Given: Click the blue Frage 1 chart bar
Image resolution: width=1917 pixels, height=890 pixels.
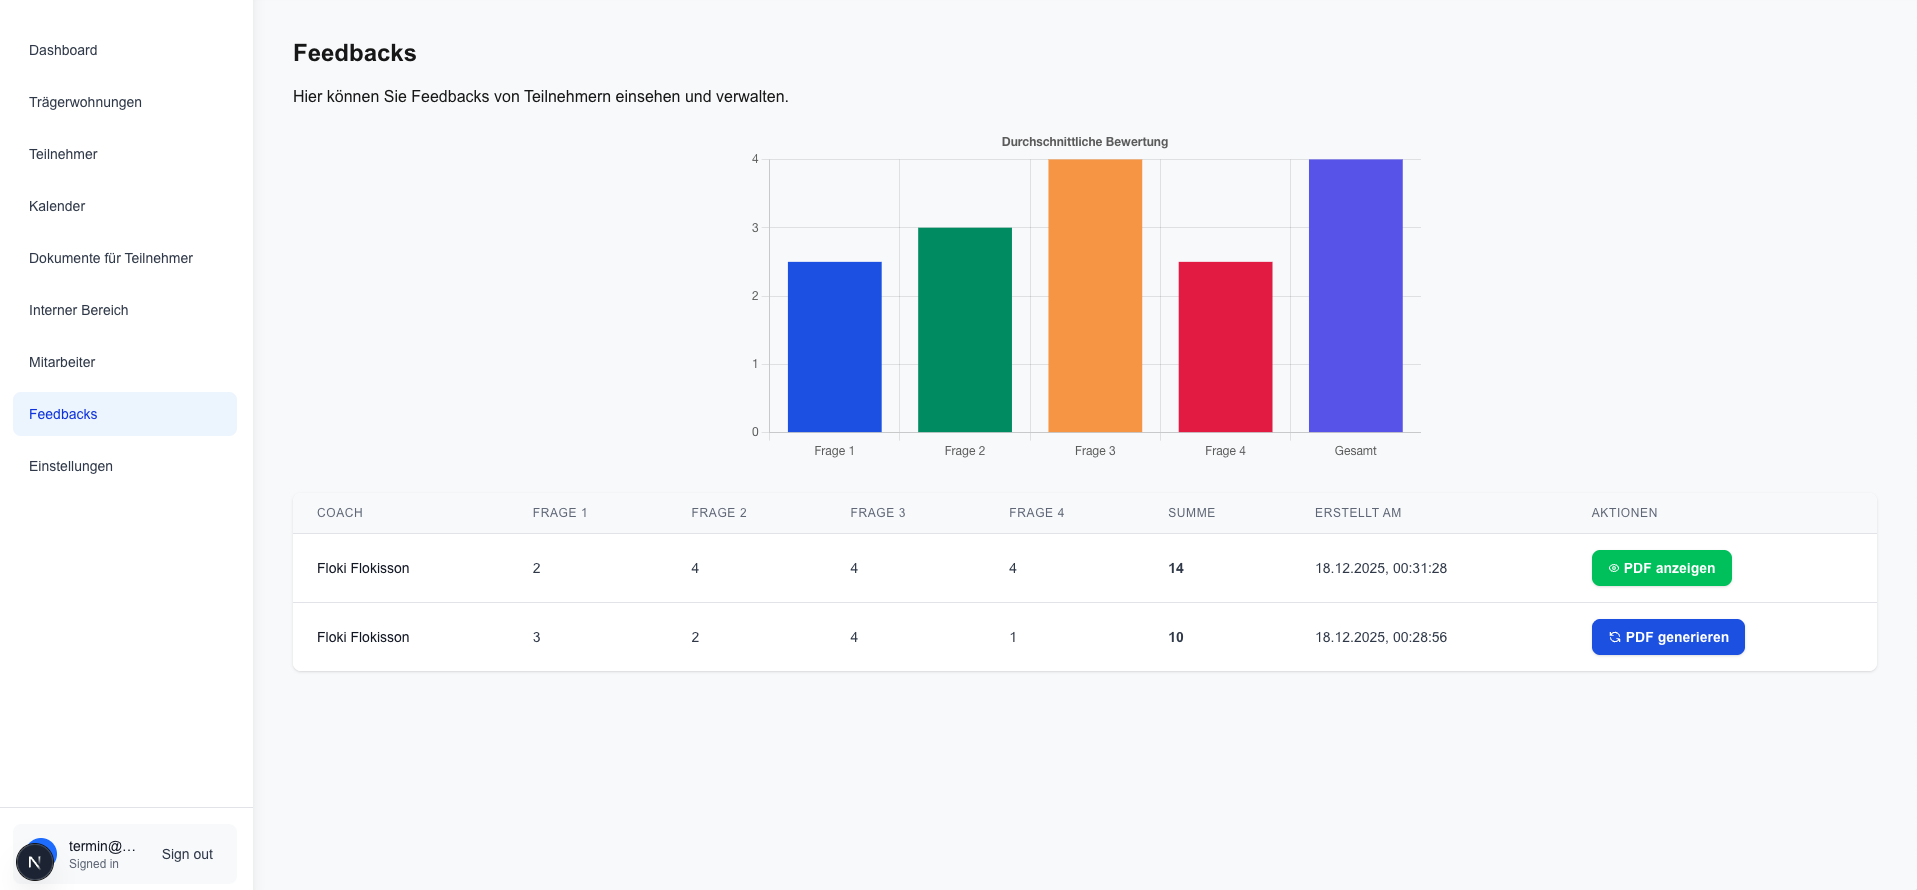Looking at the screenshot, I should point(834,347).
